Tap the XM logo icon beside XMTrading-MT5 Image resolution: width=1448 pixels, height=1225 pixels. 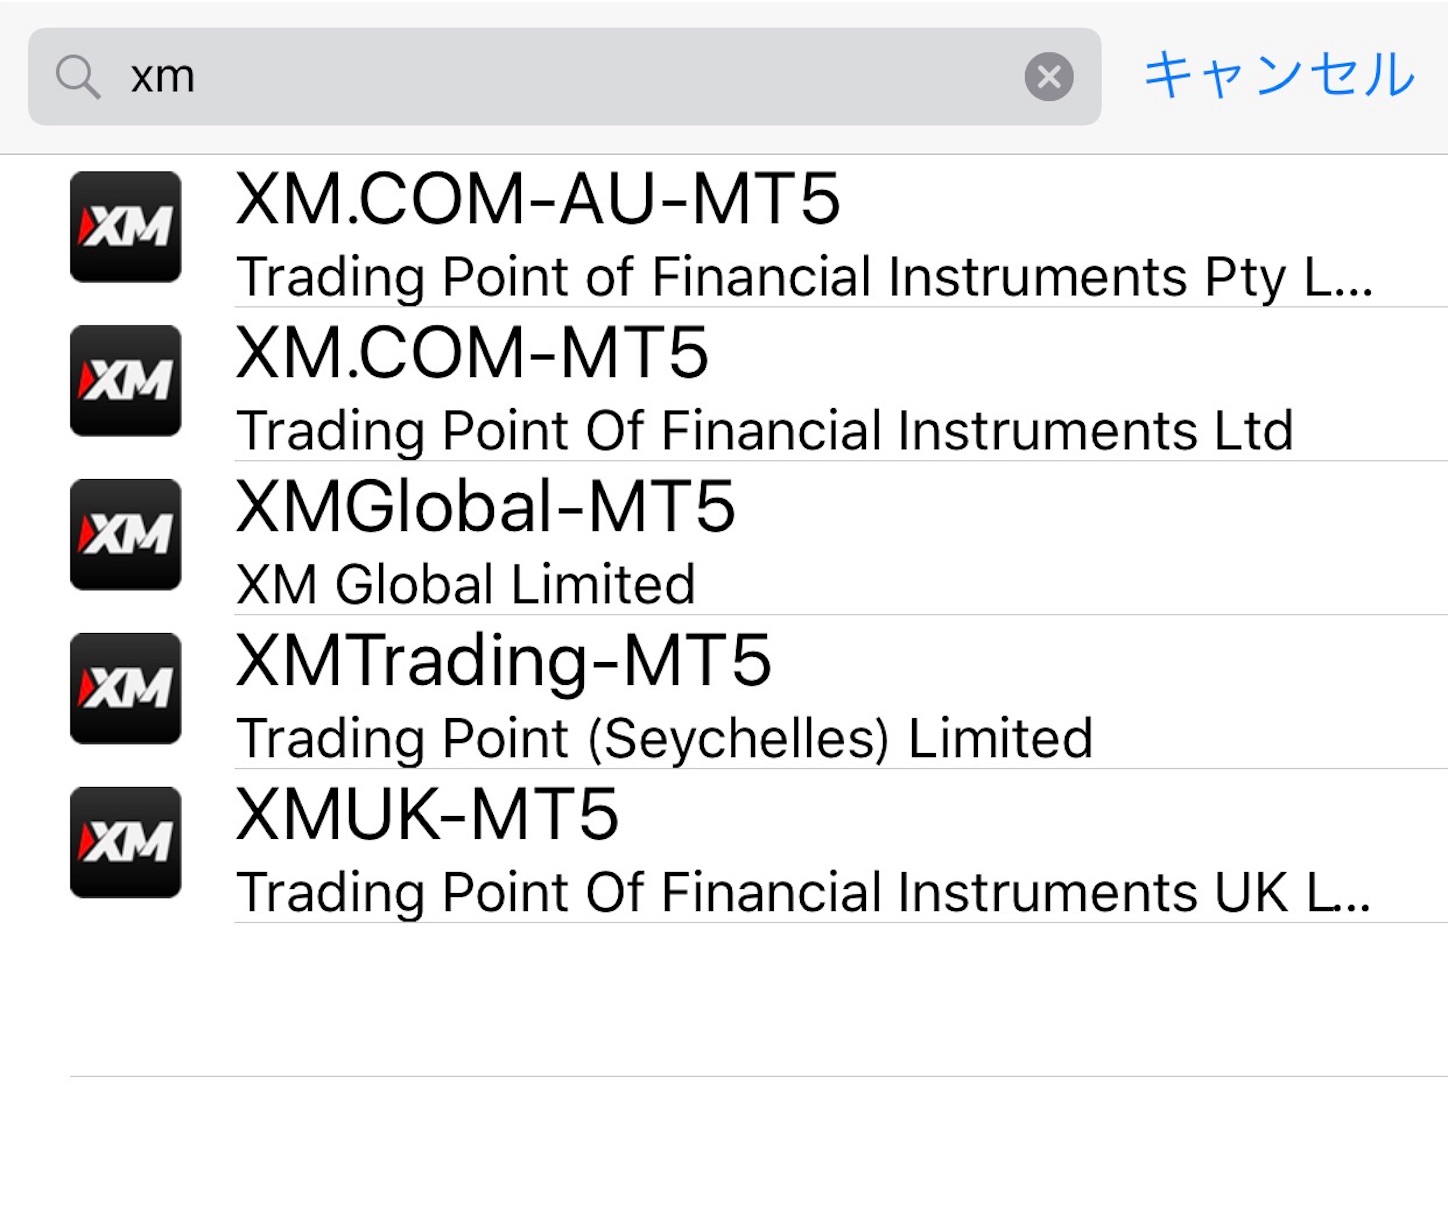coord(125,689)
